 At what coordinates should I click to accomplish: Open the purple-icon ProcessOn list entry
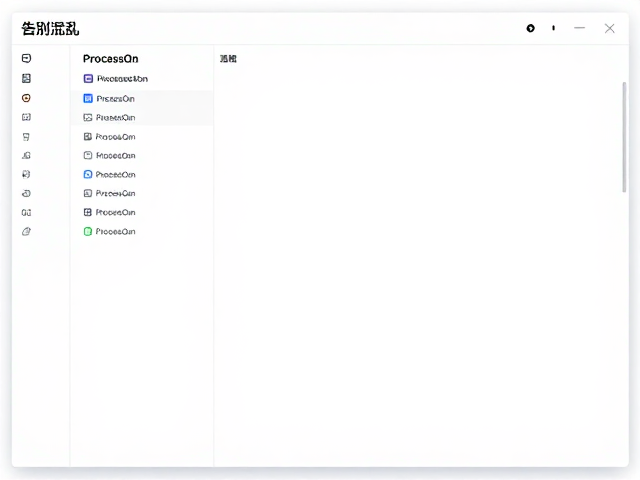click(x=116, y=79)
